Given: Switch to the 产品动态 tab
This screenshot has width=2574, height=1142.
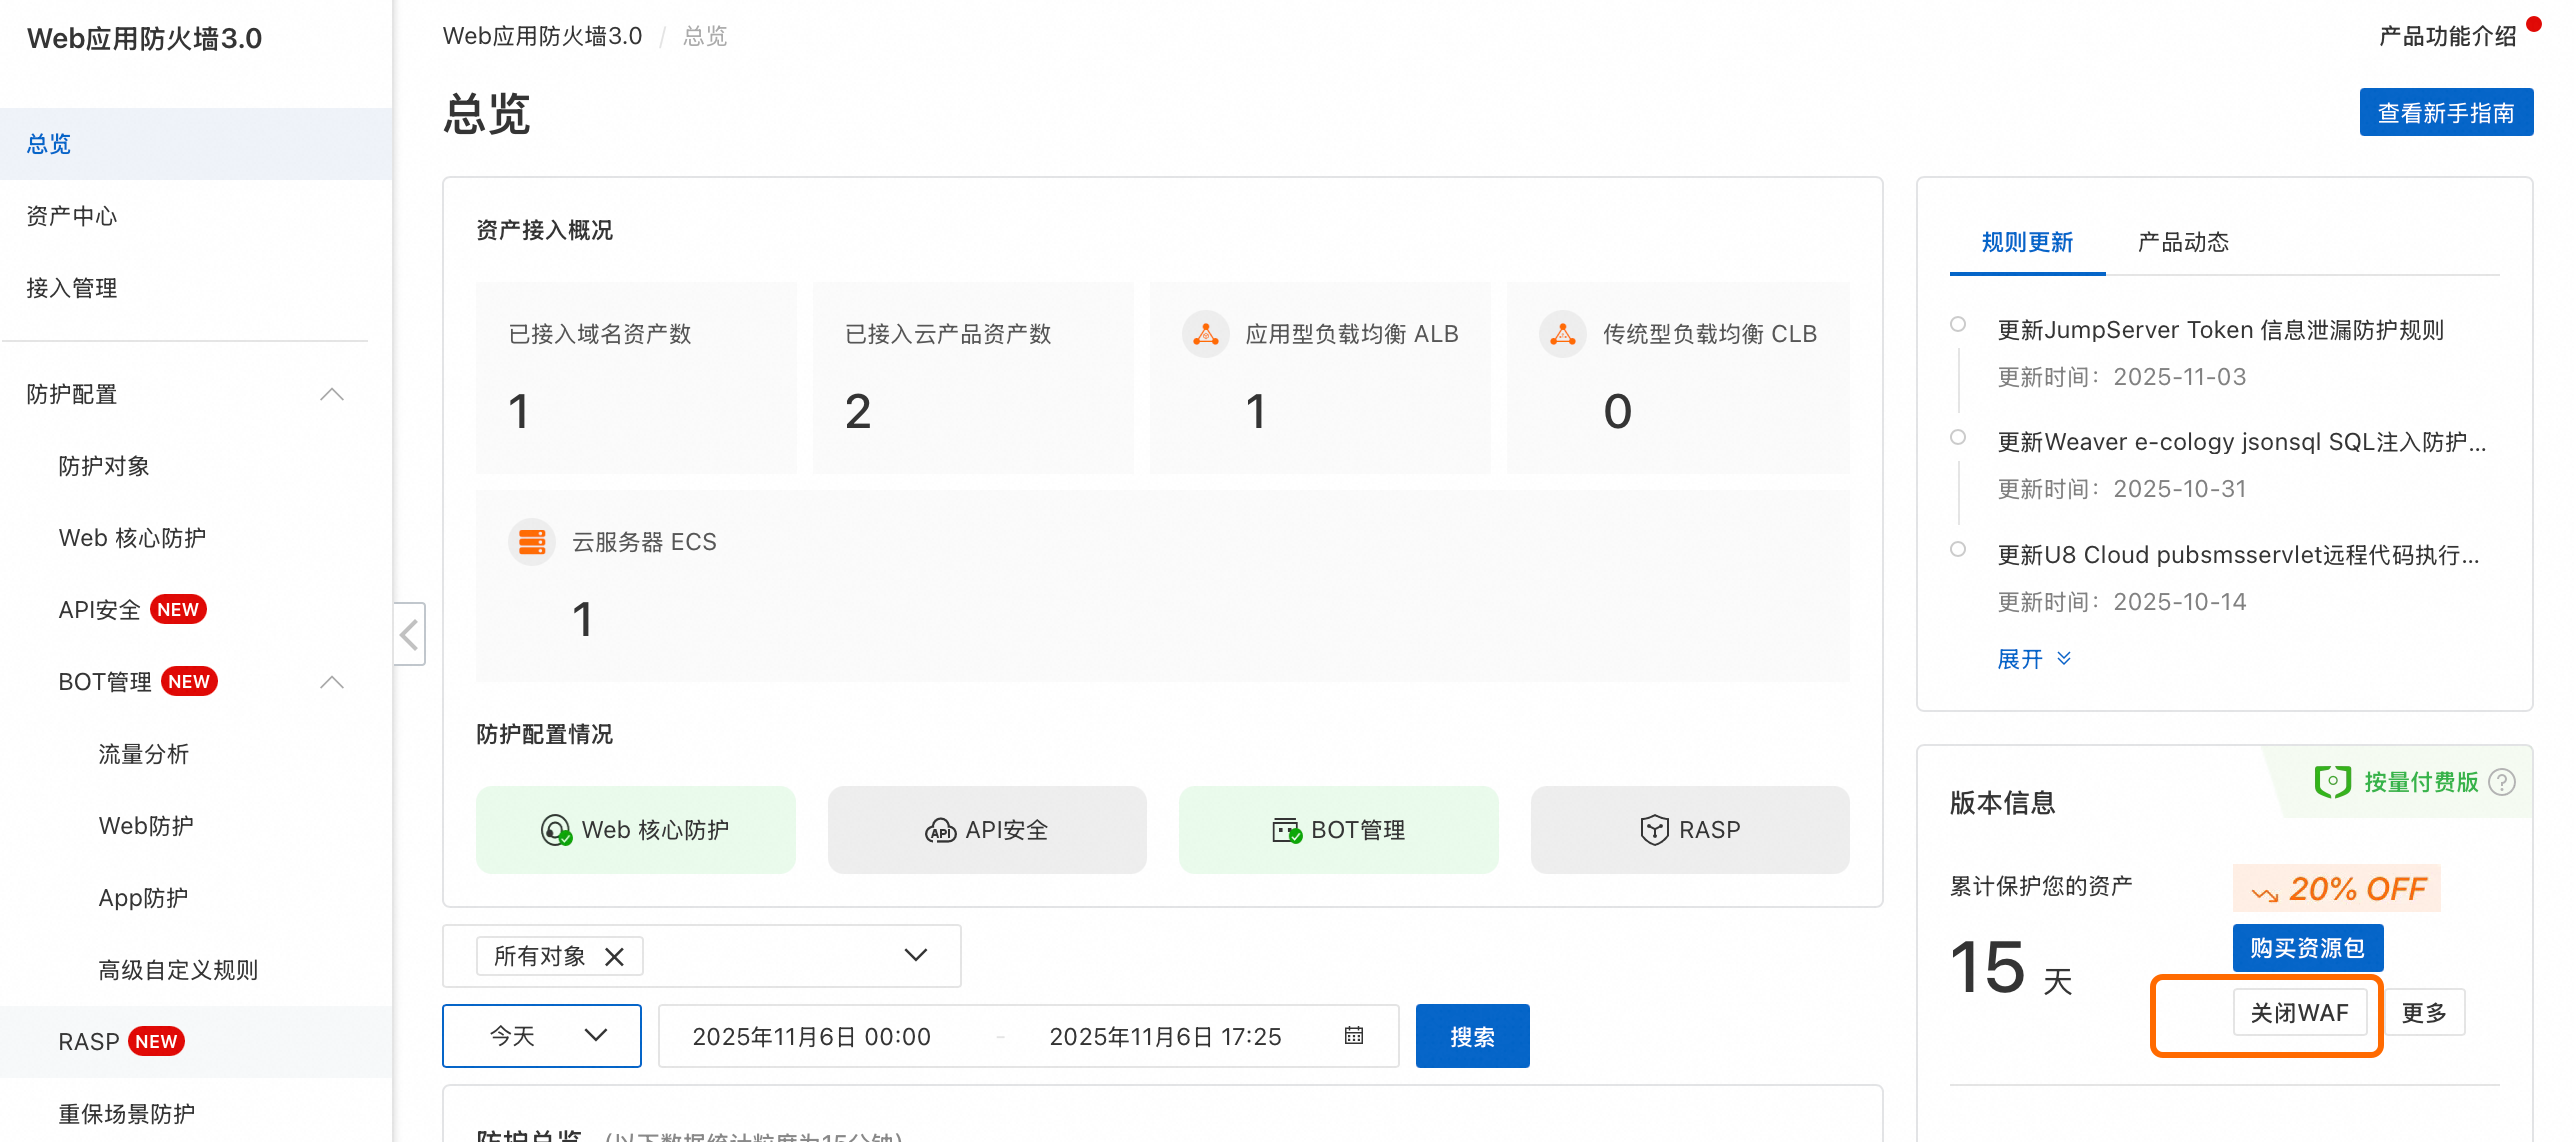Looking at the screenshot, I should [x=2182, y=242].
